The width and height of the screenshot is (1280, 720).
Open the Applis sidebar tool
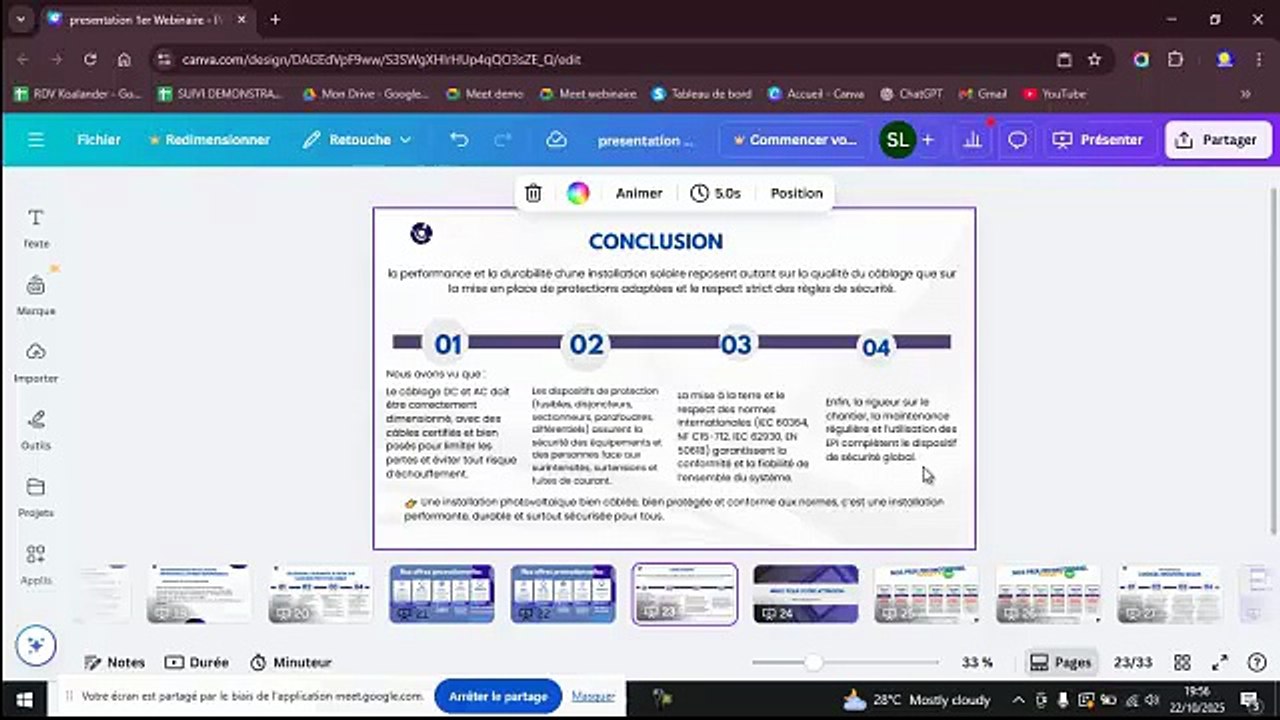click(x=36, y=565)
